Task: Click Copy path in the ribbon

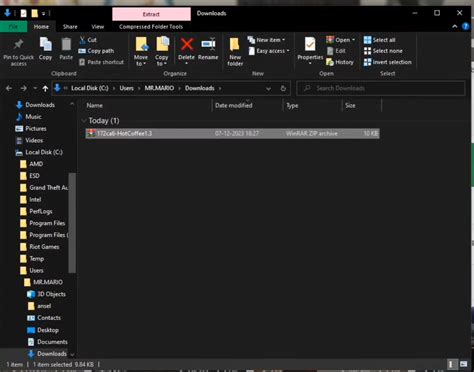Action: click(96, 51)
